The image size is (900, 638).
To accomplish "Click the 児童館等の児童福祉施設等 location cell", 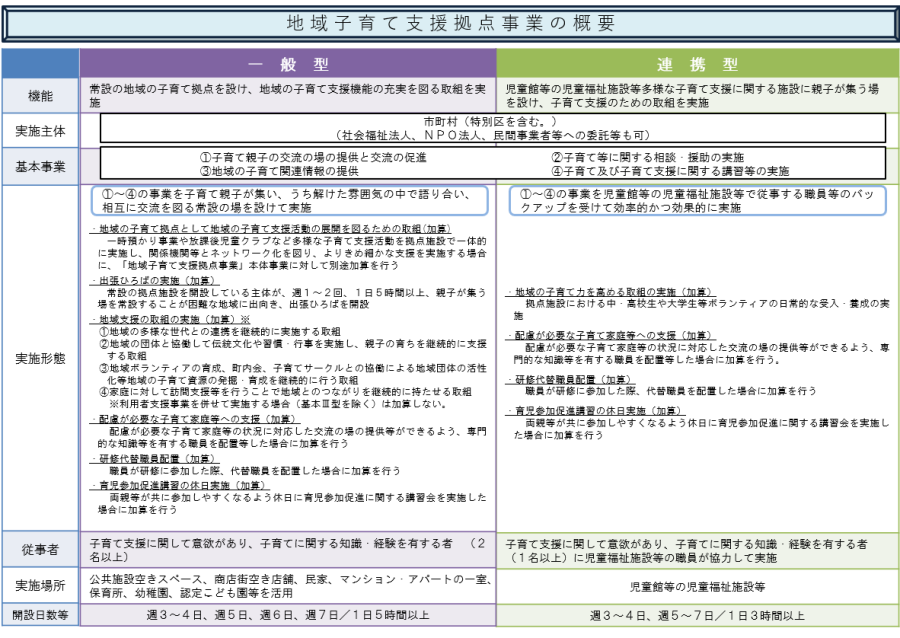I will click(x=698, y=587).
